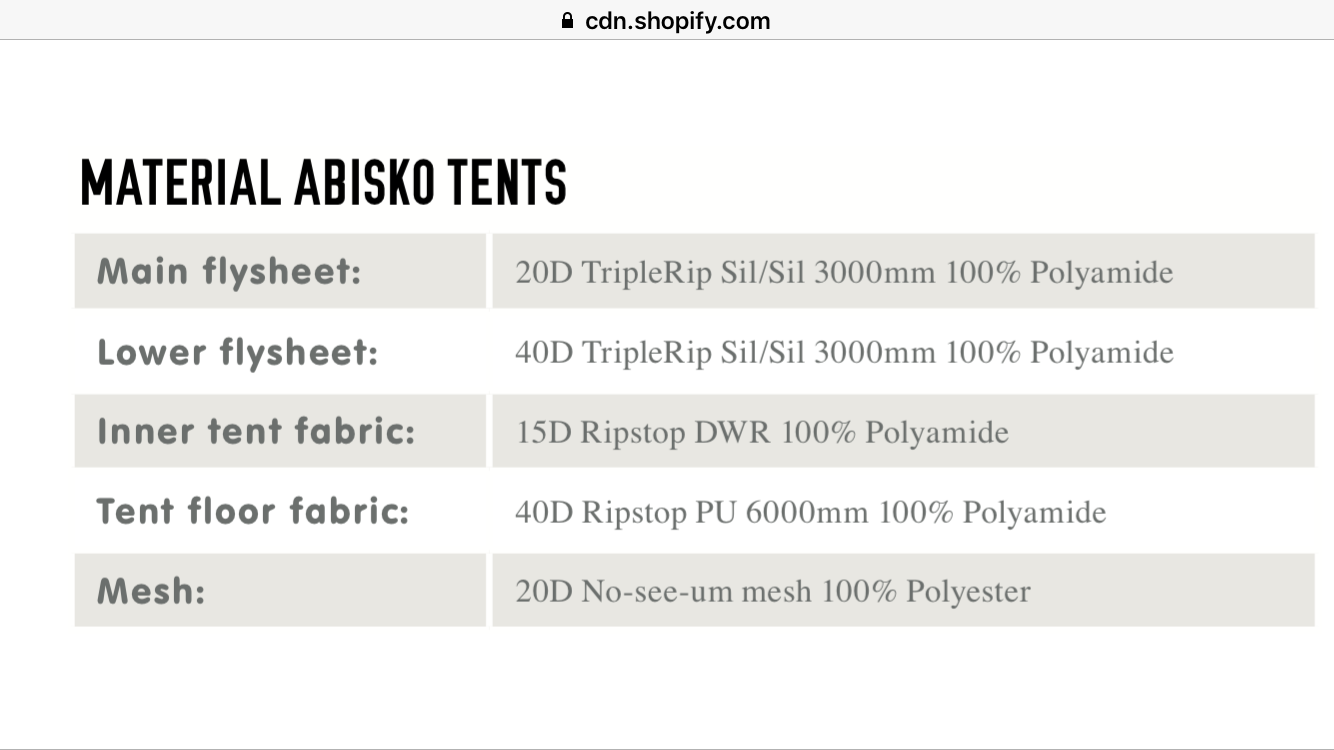Click the 'Inner tent fabric:' label
The width and height of the screenshot is (1334, 750).
click(x=255, y=432)
